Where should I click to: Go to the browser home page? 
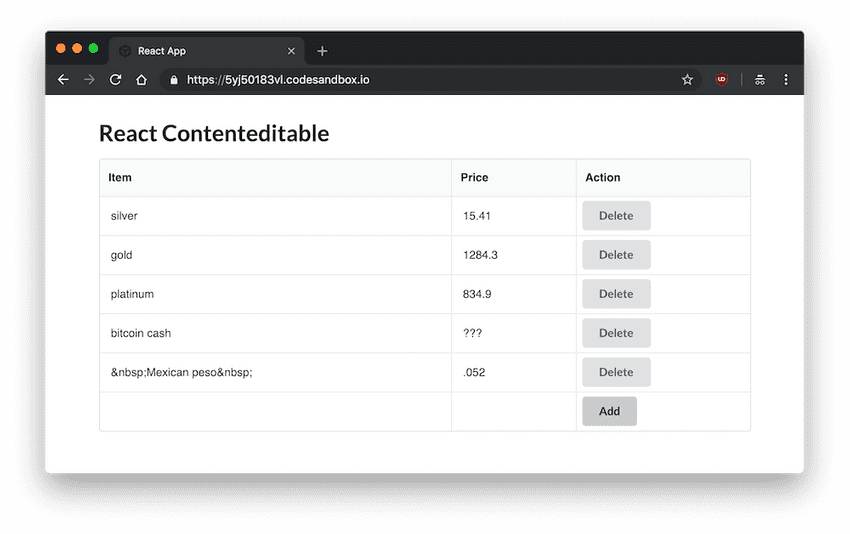pyautogui.click(x=141, y=80)
